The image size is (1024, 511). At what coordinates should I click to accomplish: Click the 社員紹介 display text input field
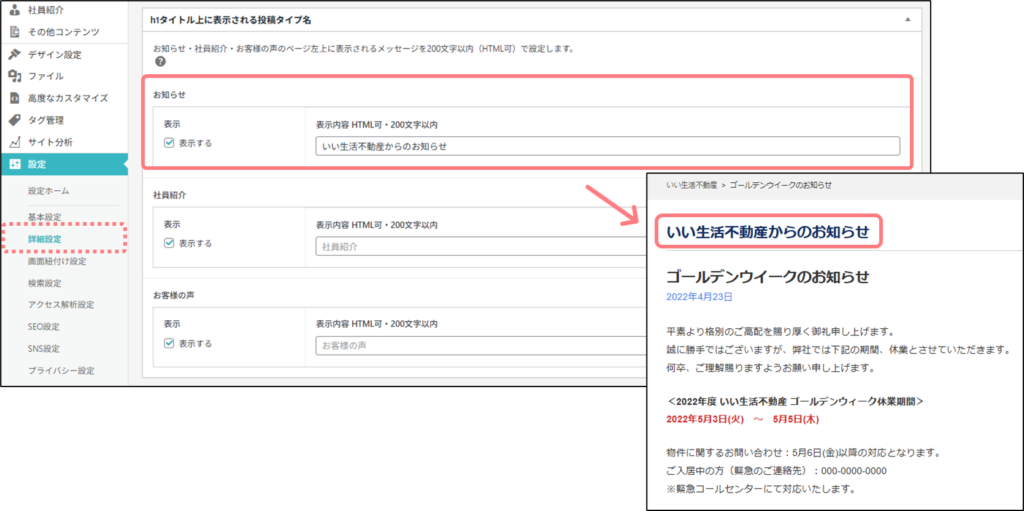pyautogui.click(x=480, y=246)
